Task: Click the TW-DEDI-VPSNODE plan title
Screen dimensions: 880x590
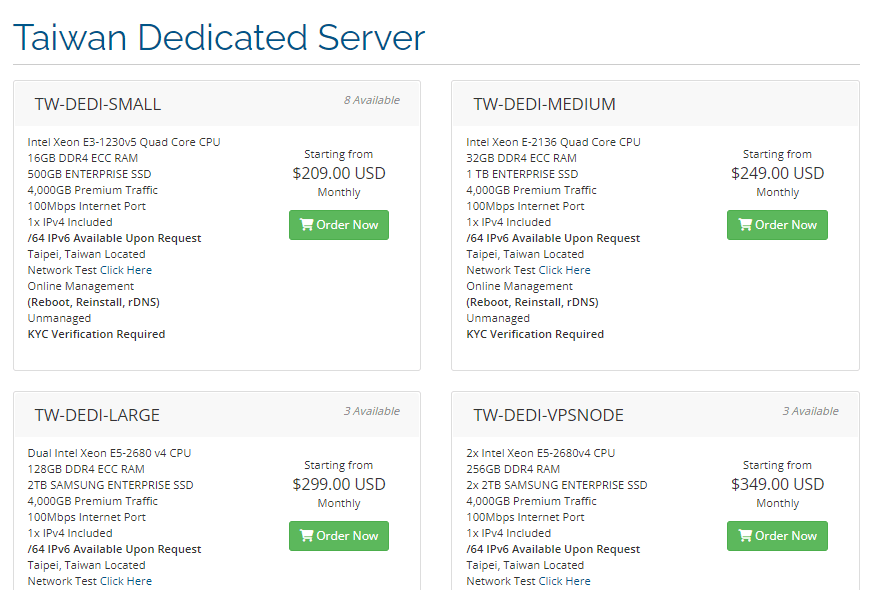Action: click(548, 415)
